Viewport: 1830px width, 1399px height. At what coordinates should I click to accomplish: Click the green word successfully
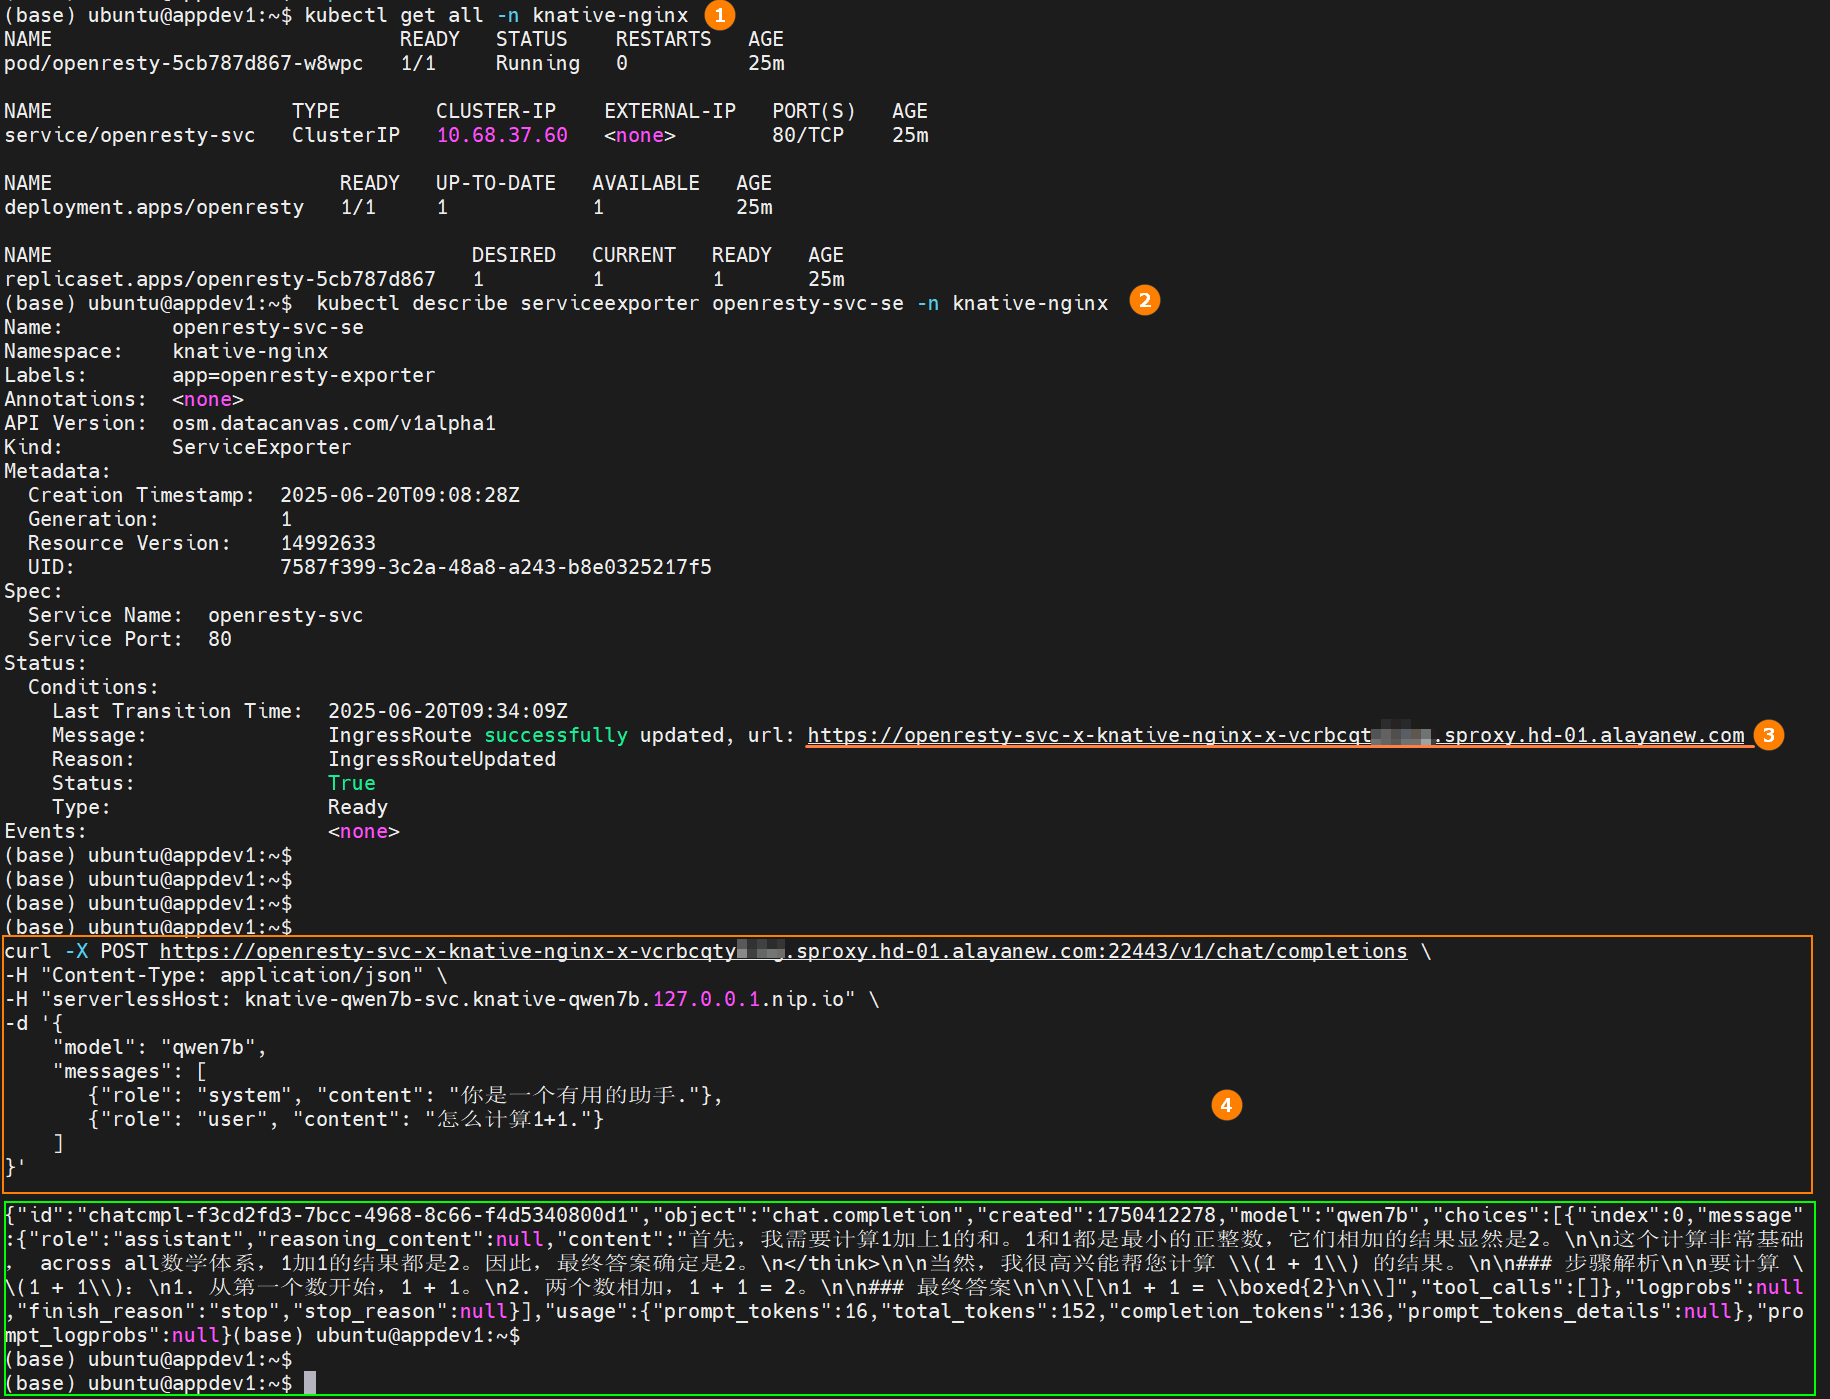point(556,735)
